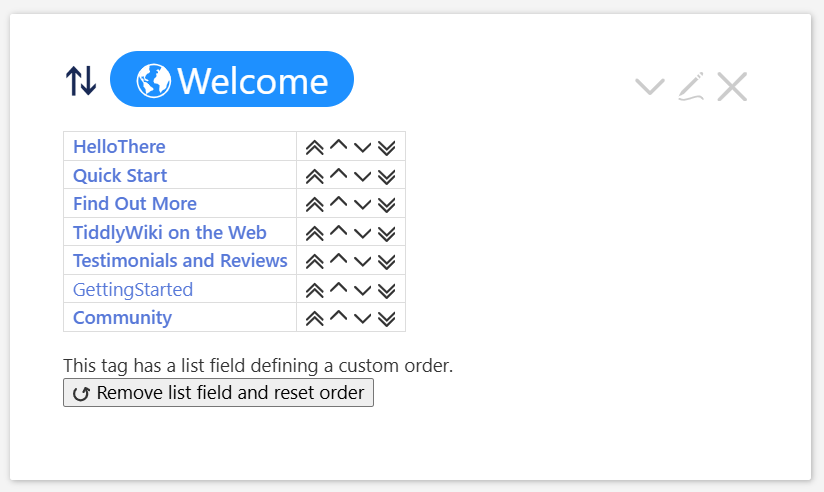
Task: Move Quick Start up one position
Action: pyautogui.click(x=338, y=176)
